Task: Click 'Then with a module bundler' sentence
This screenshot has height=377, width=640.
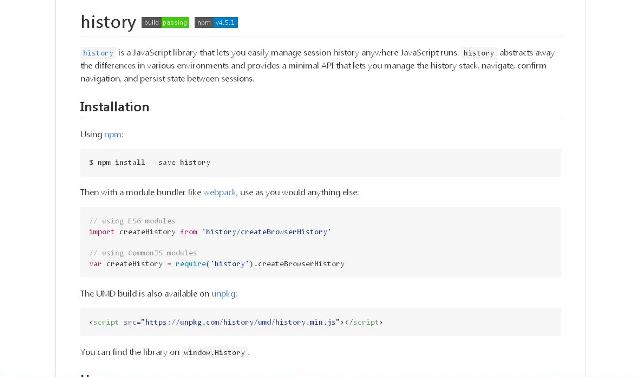Action: (220, 192)
